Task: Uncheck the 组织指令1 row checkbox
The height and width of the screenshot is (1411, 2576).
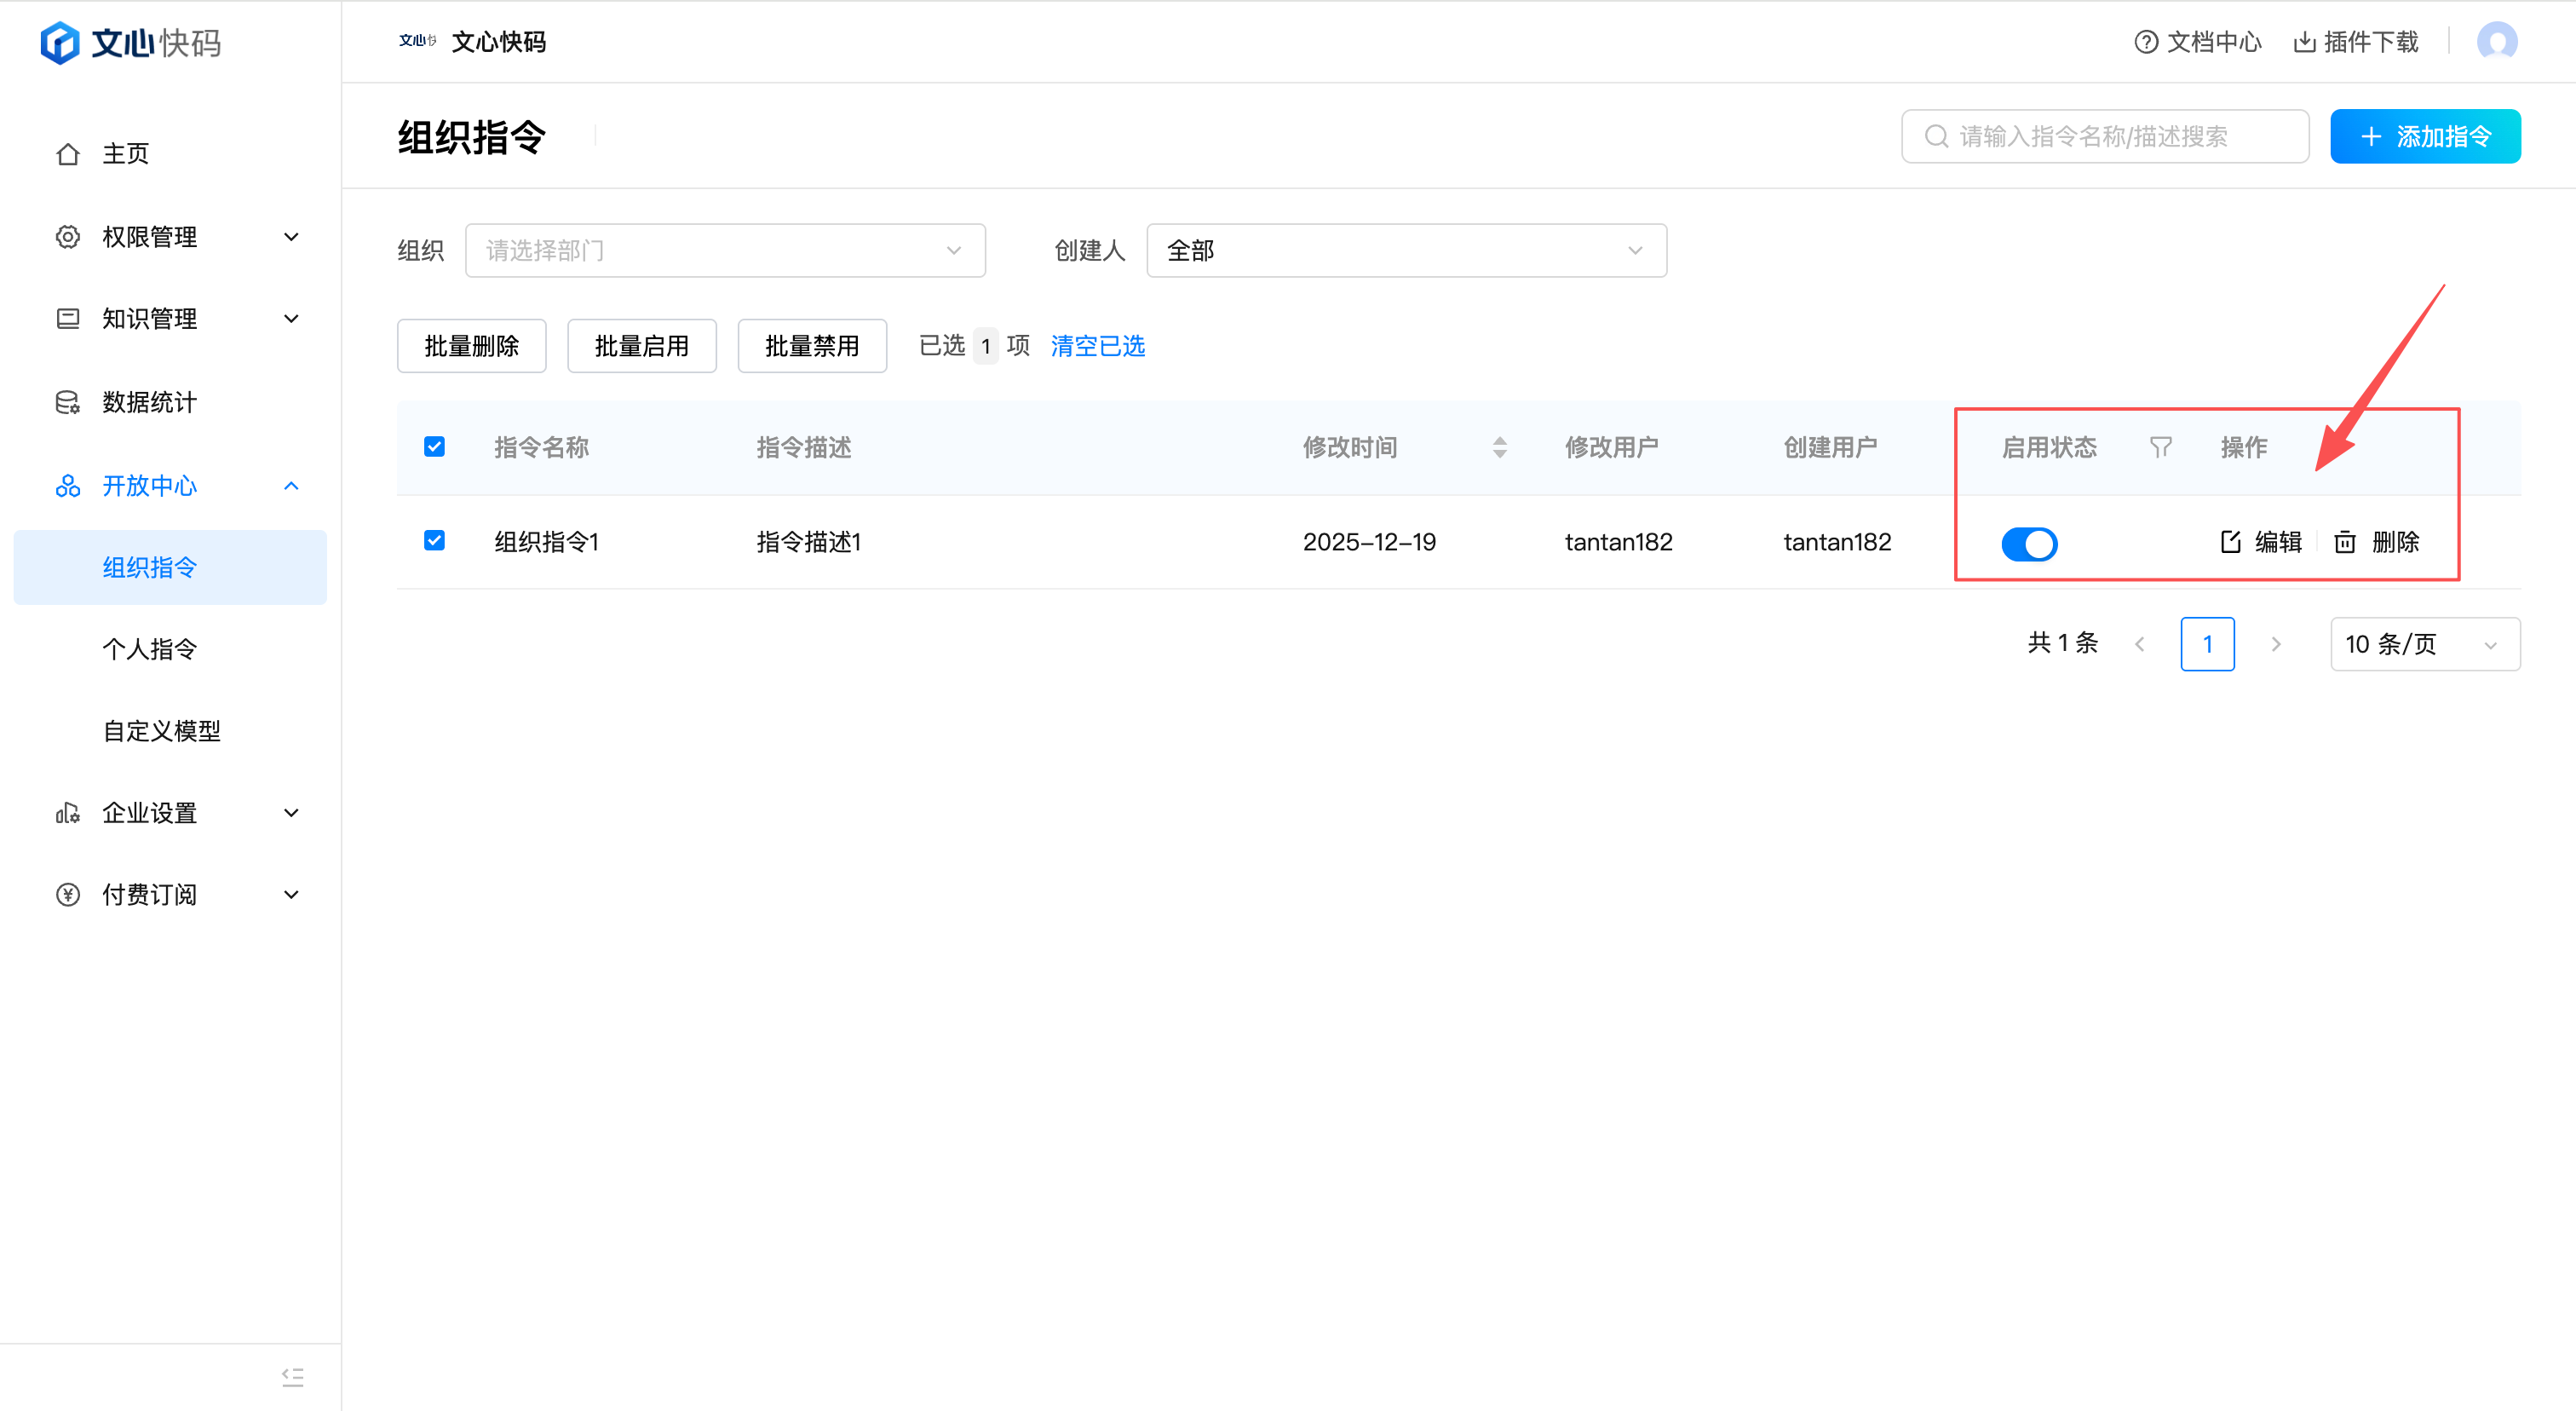Action: [434, 540]
